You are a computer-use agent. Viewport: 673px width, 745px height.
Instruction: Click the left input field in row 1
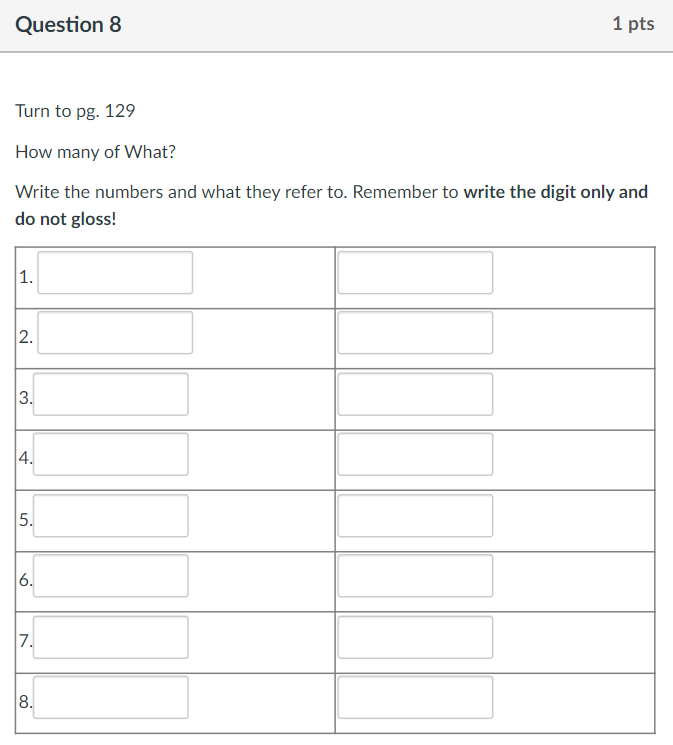(x=115, y=273)
